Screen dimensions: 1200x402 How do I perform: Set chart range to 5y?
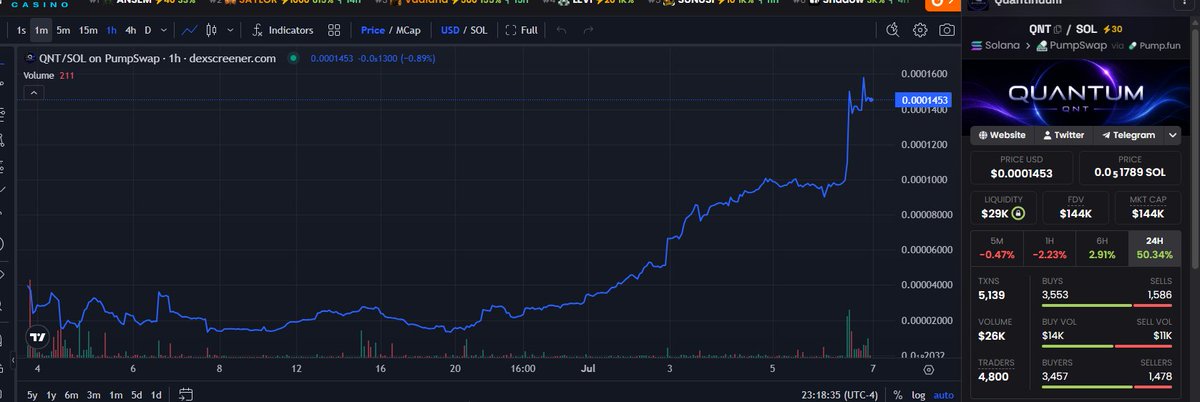pyautogui.click(x=32, y=394)
